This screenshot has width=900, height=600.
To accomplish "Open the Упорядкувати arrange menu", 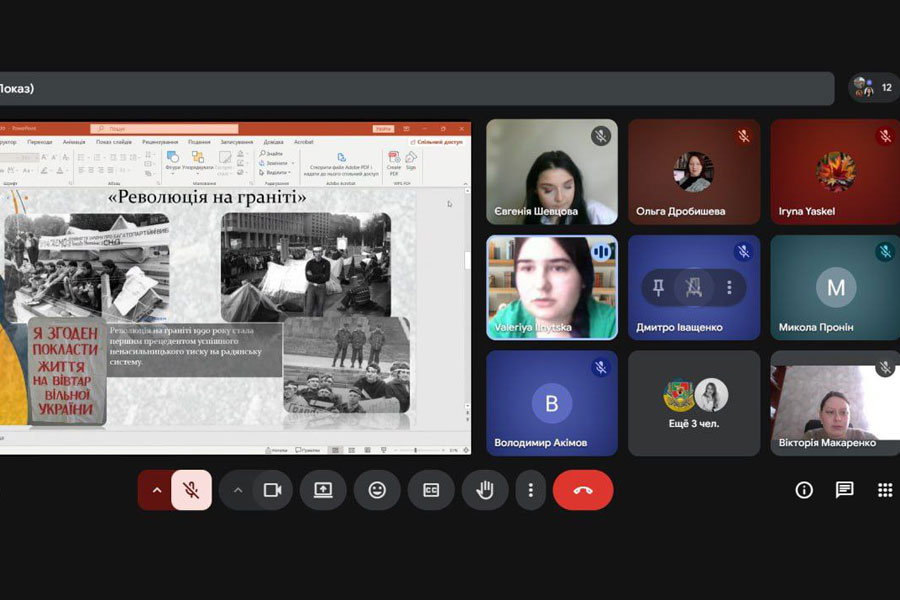I will pos(197,160).
